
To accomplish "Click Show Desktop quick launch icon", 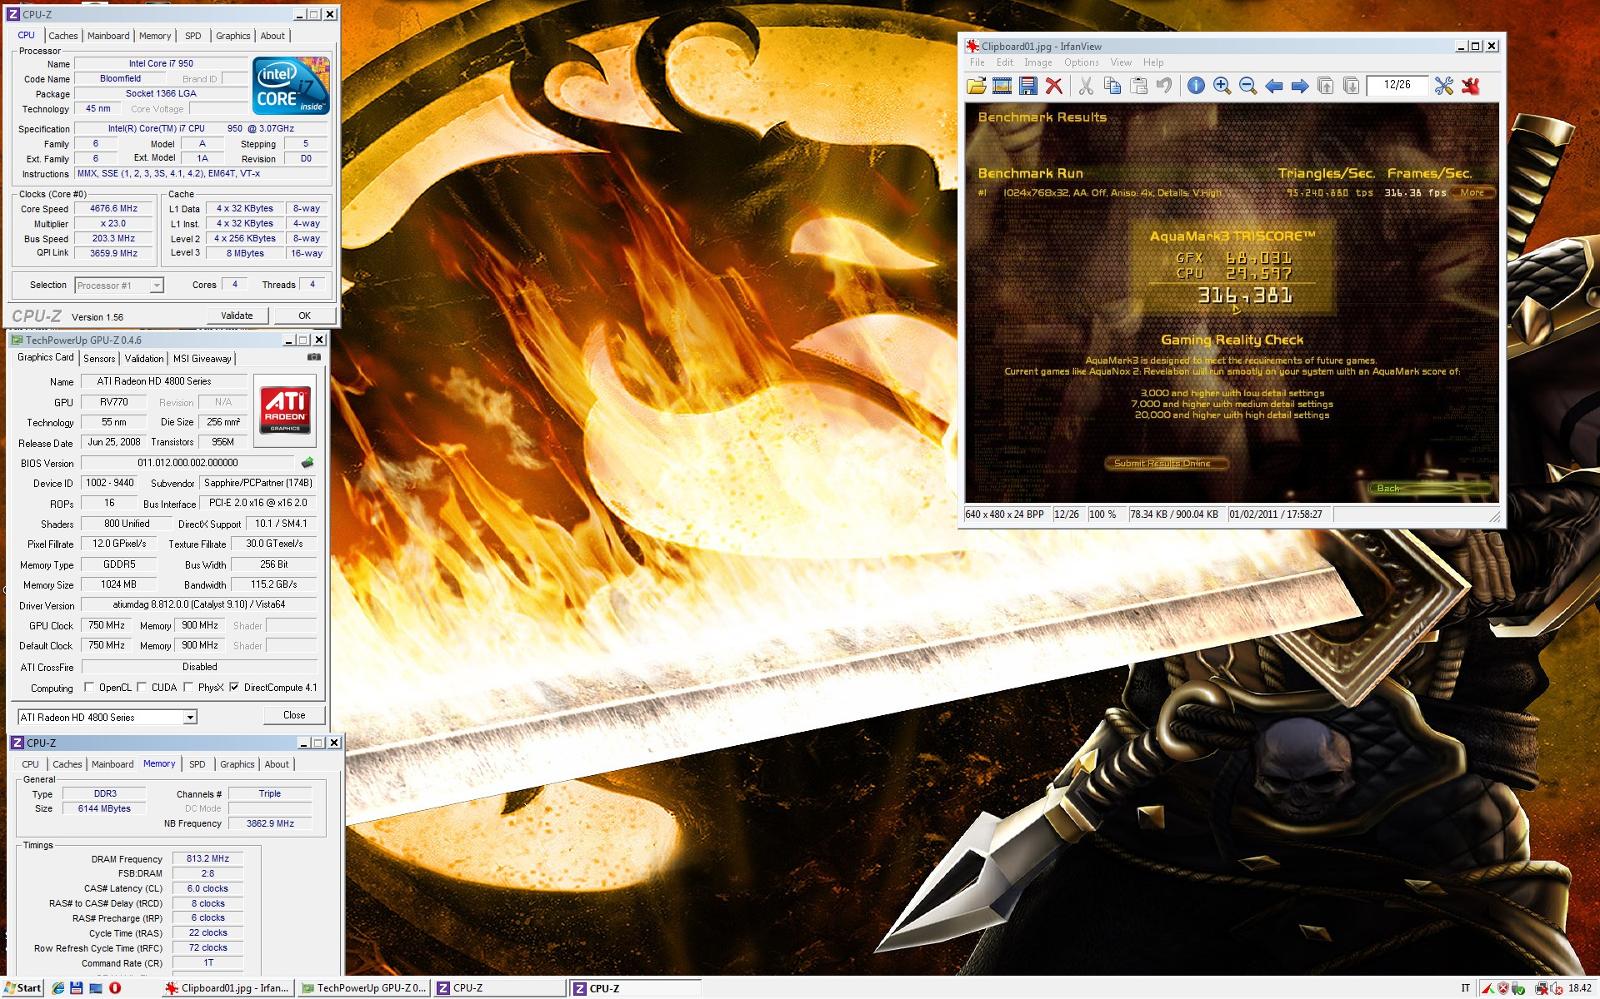I will (96, 988).
